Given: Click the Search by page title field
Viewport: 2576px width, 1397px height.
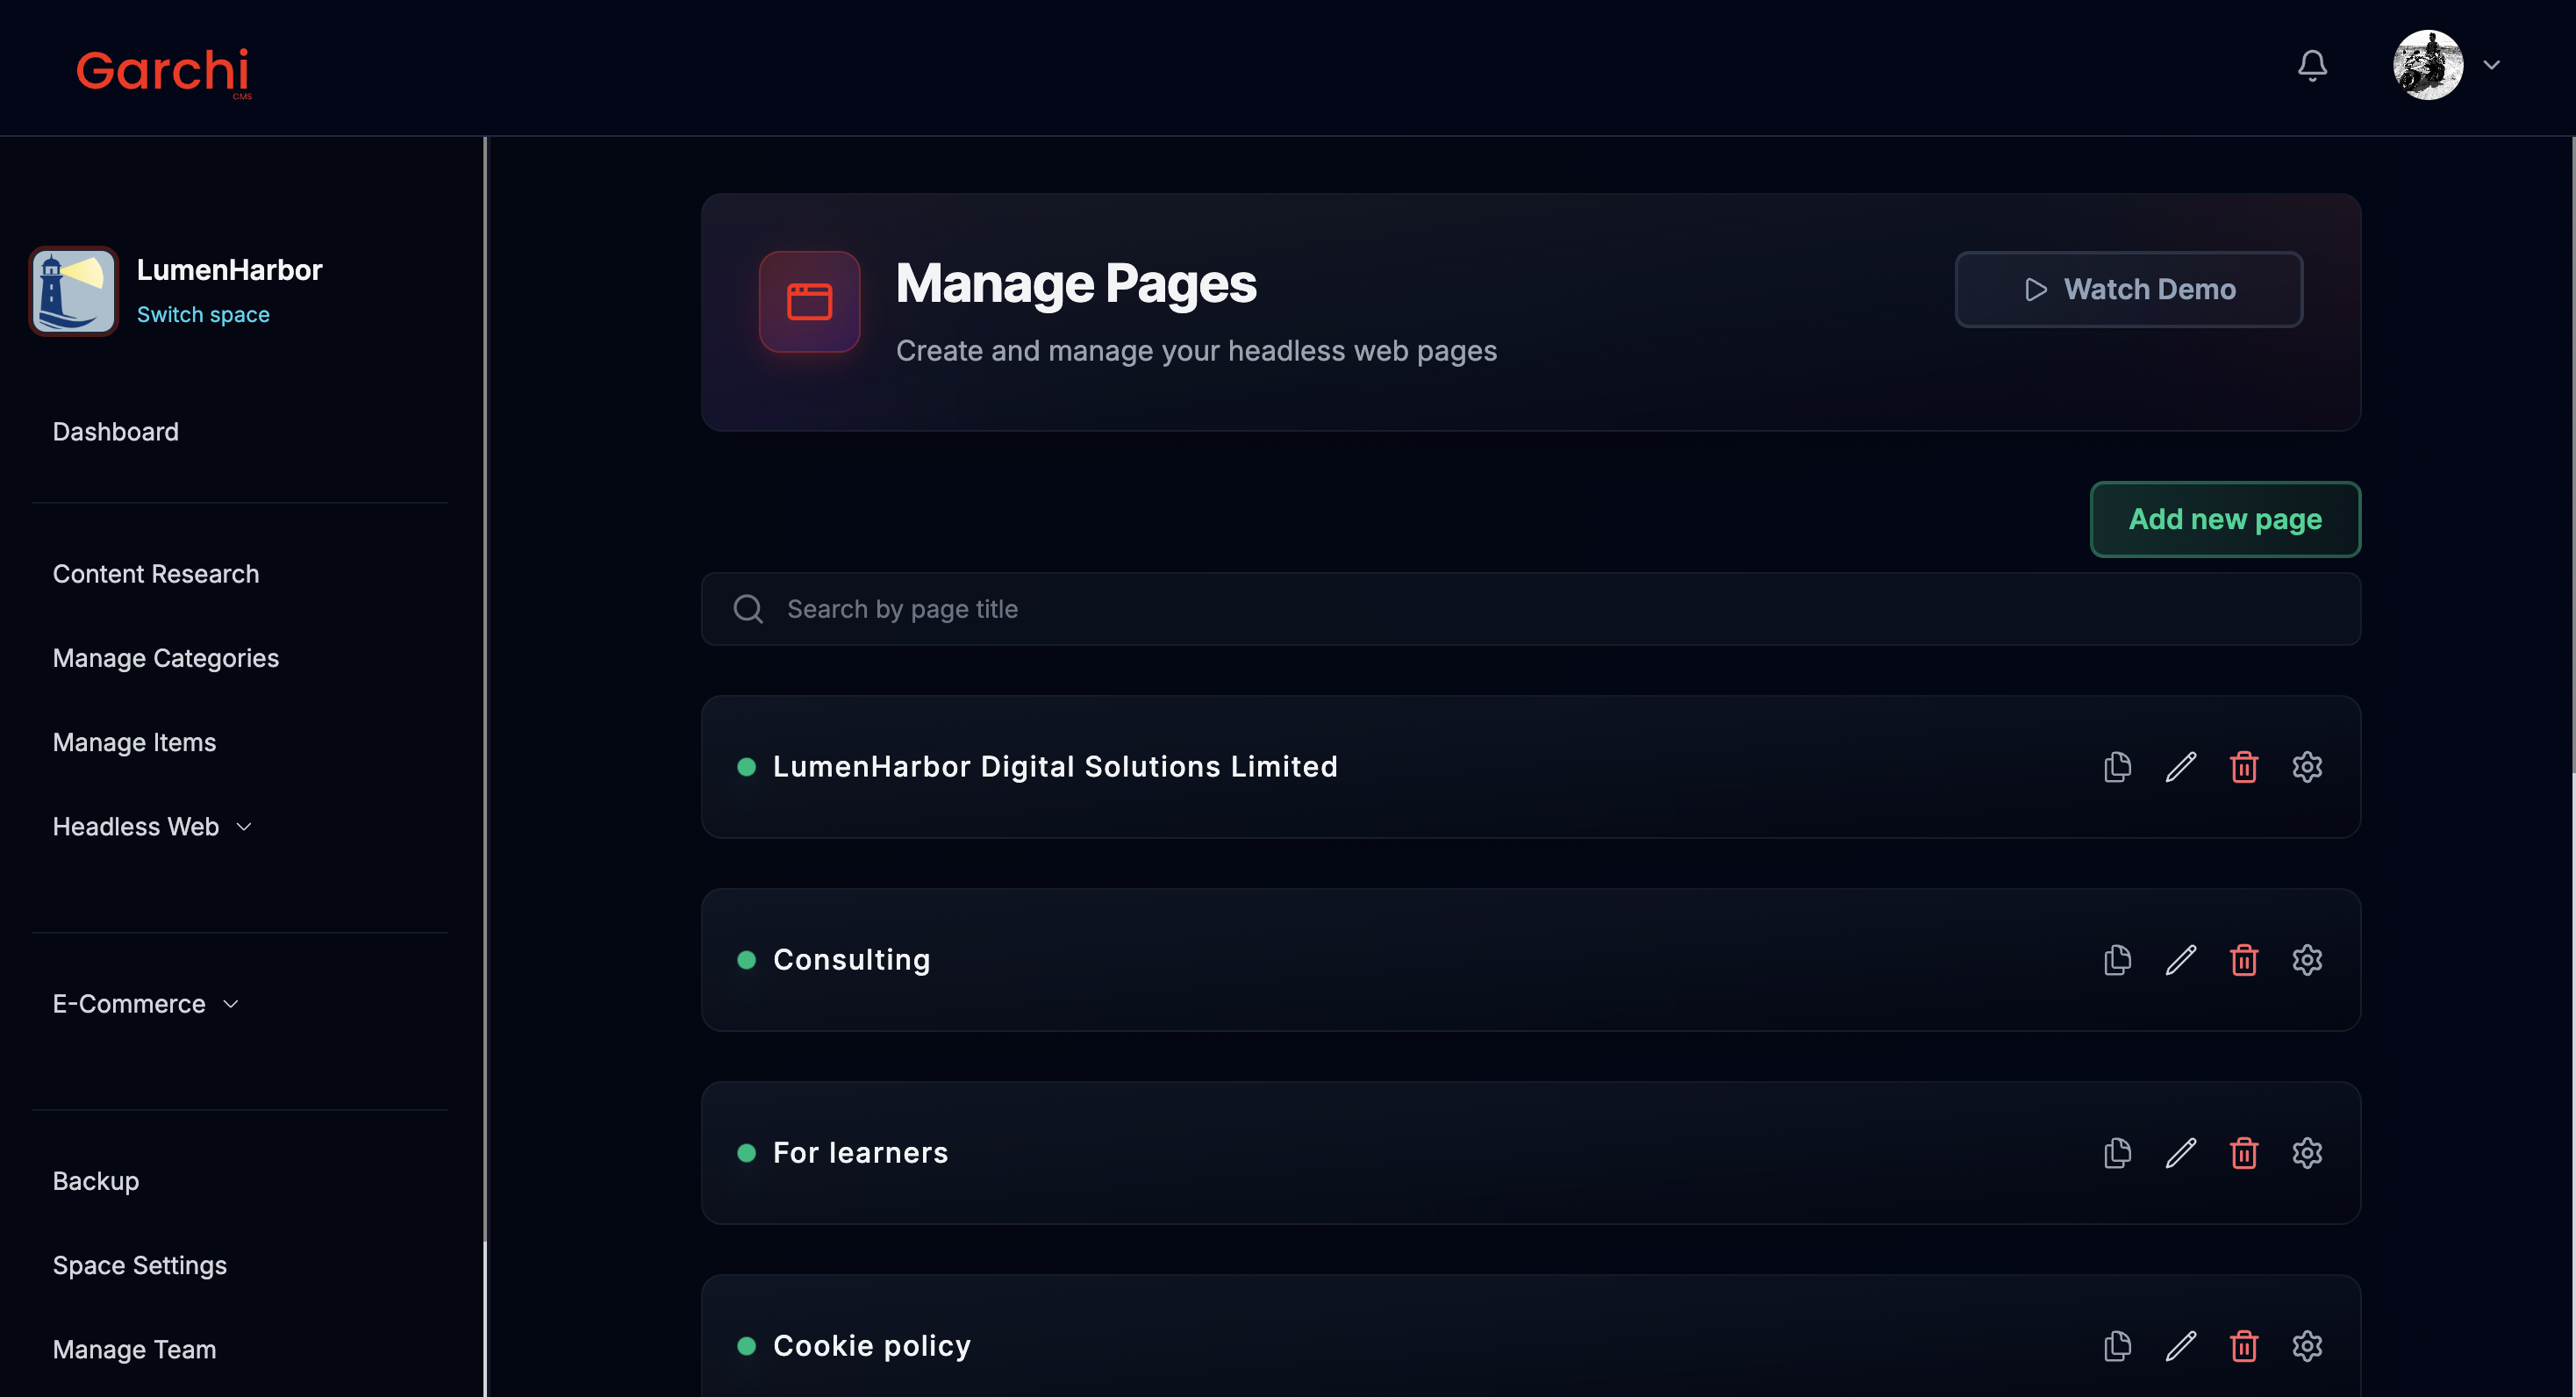Looking at the screenshot, I should [x=1530, y=609].
